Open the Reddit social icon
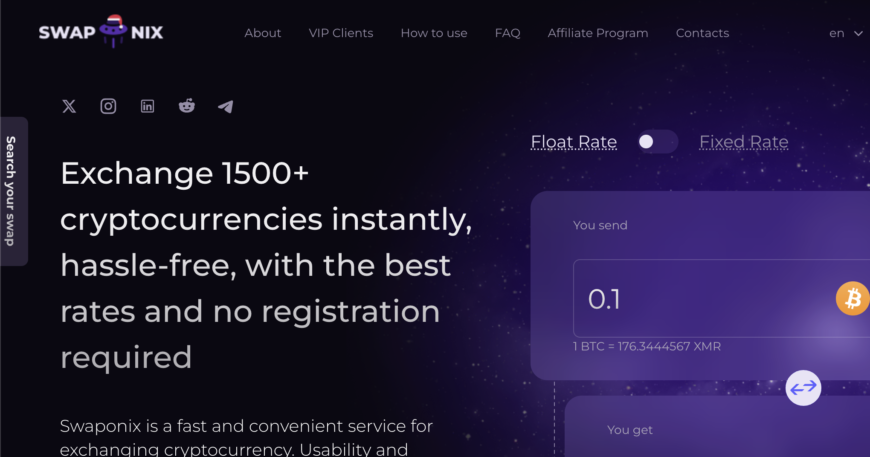Image resolution: width=870 pixels, height=457 pixels. 187,106
